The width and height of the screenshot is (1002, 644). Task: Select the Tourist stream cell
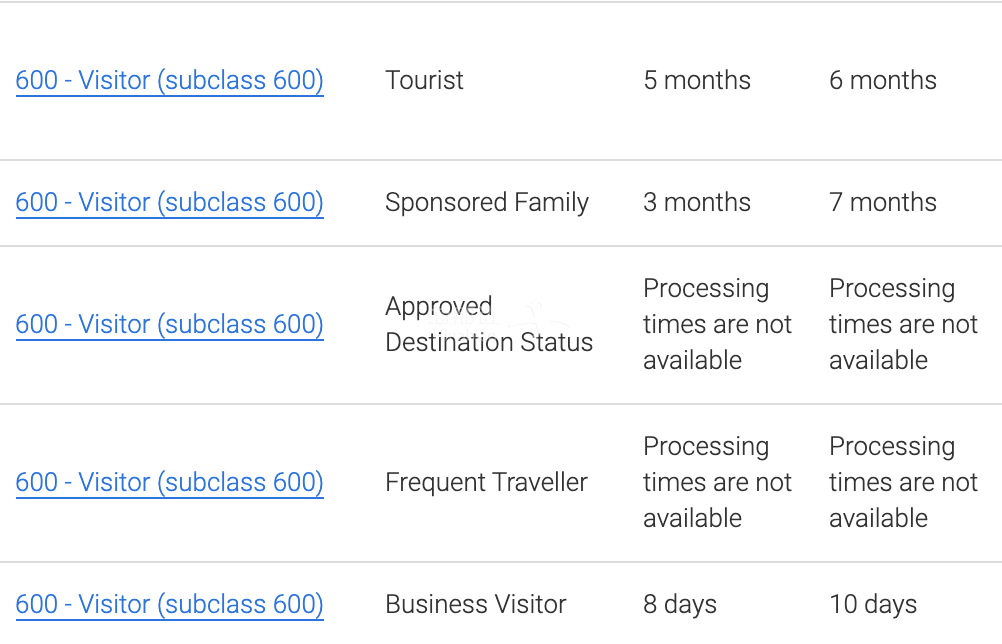pos(424,80)
